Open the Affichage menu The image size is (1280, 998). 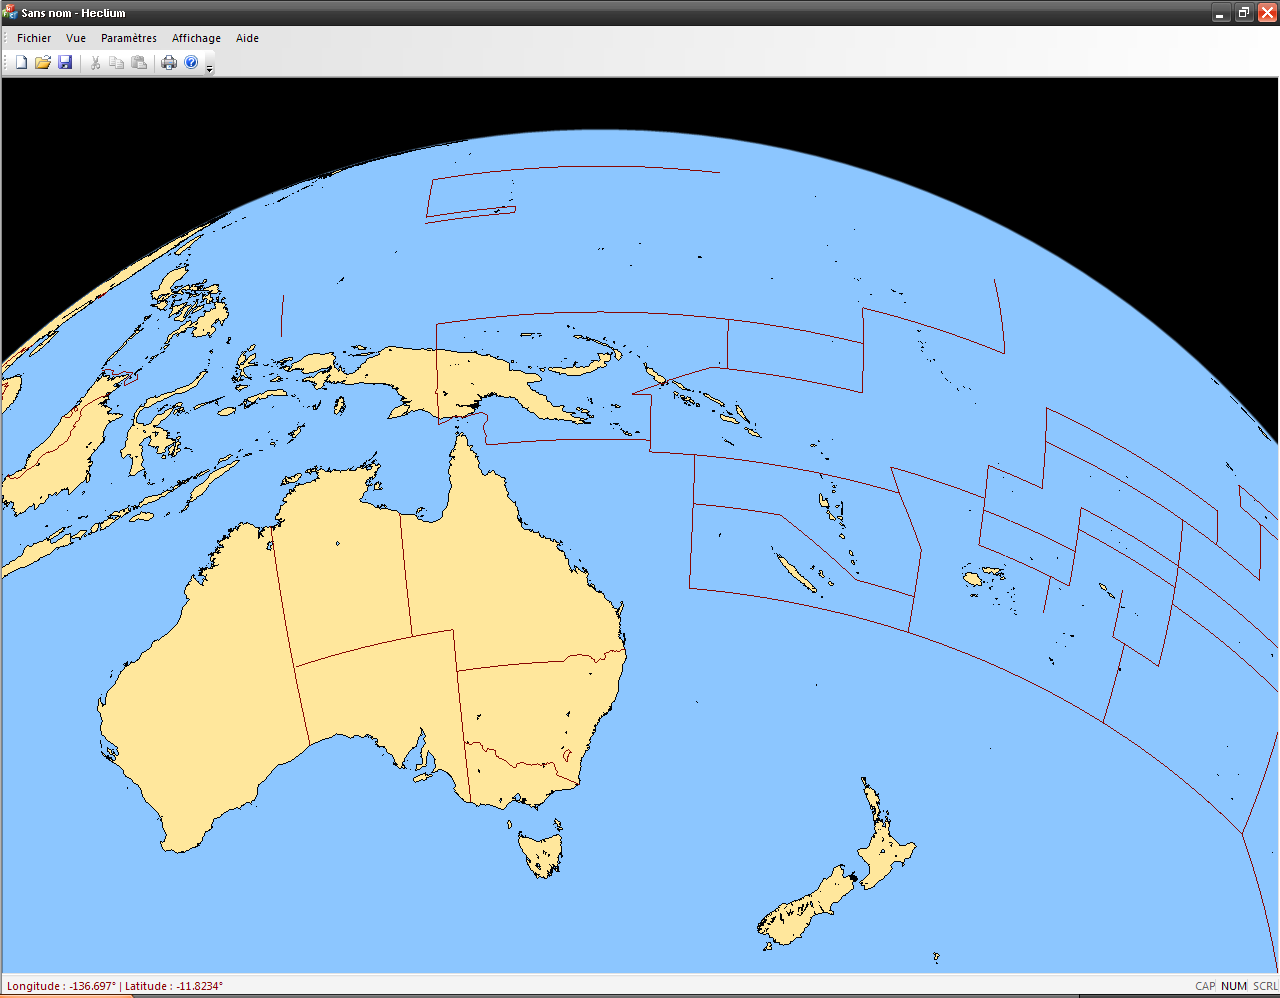click(196, 38)
